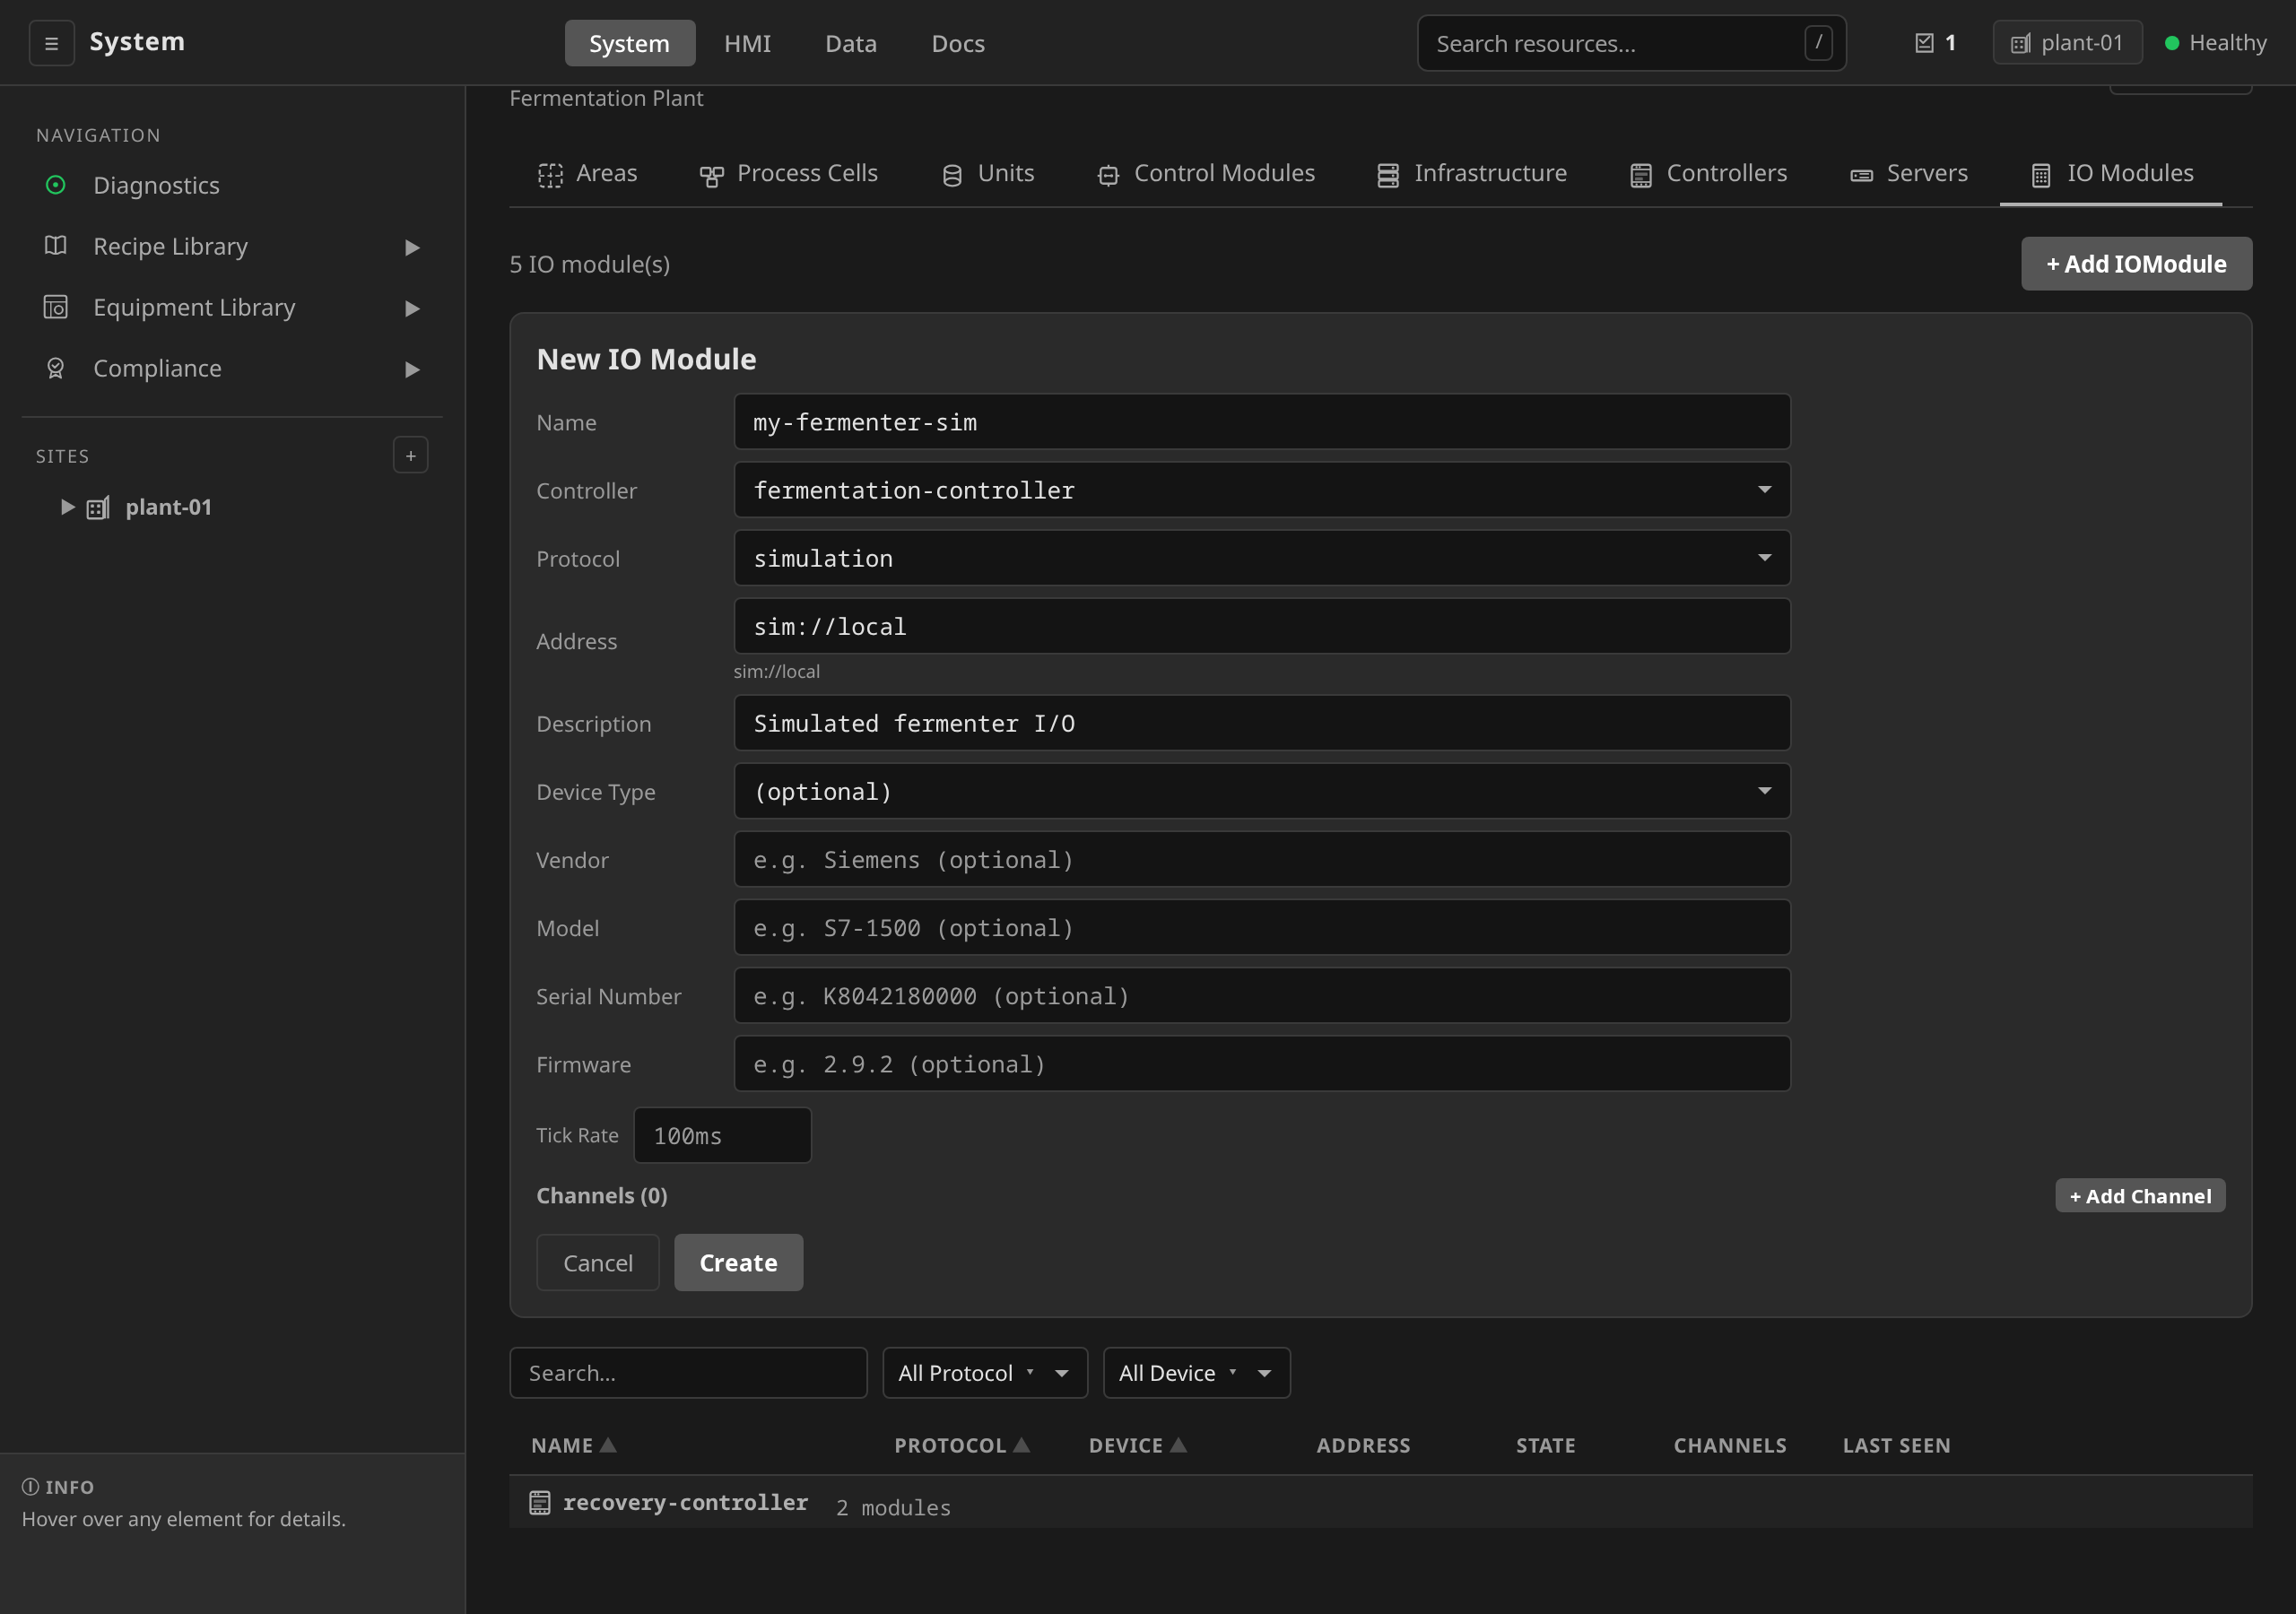Click the plant-01 site selector button
Screen dimensions: 2296x1614
click(2067, 43)
